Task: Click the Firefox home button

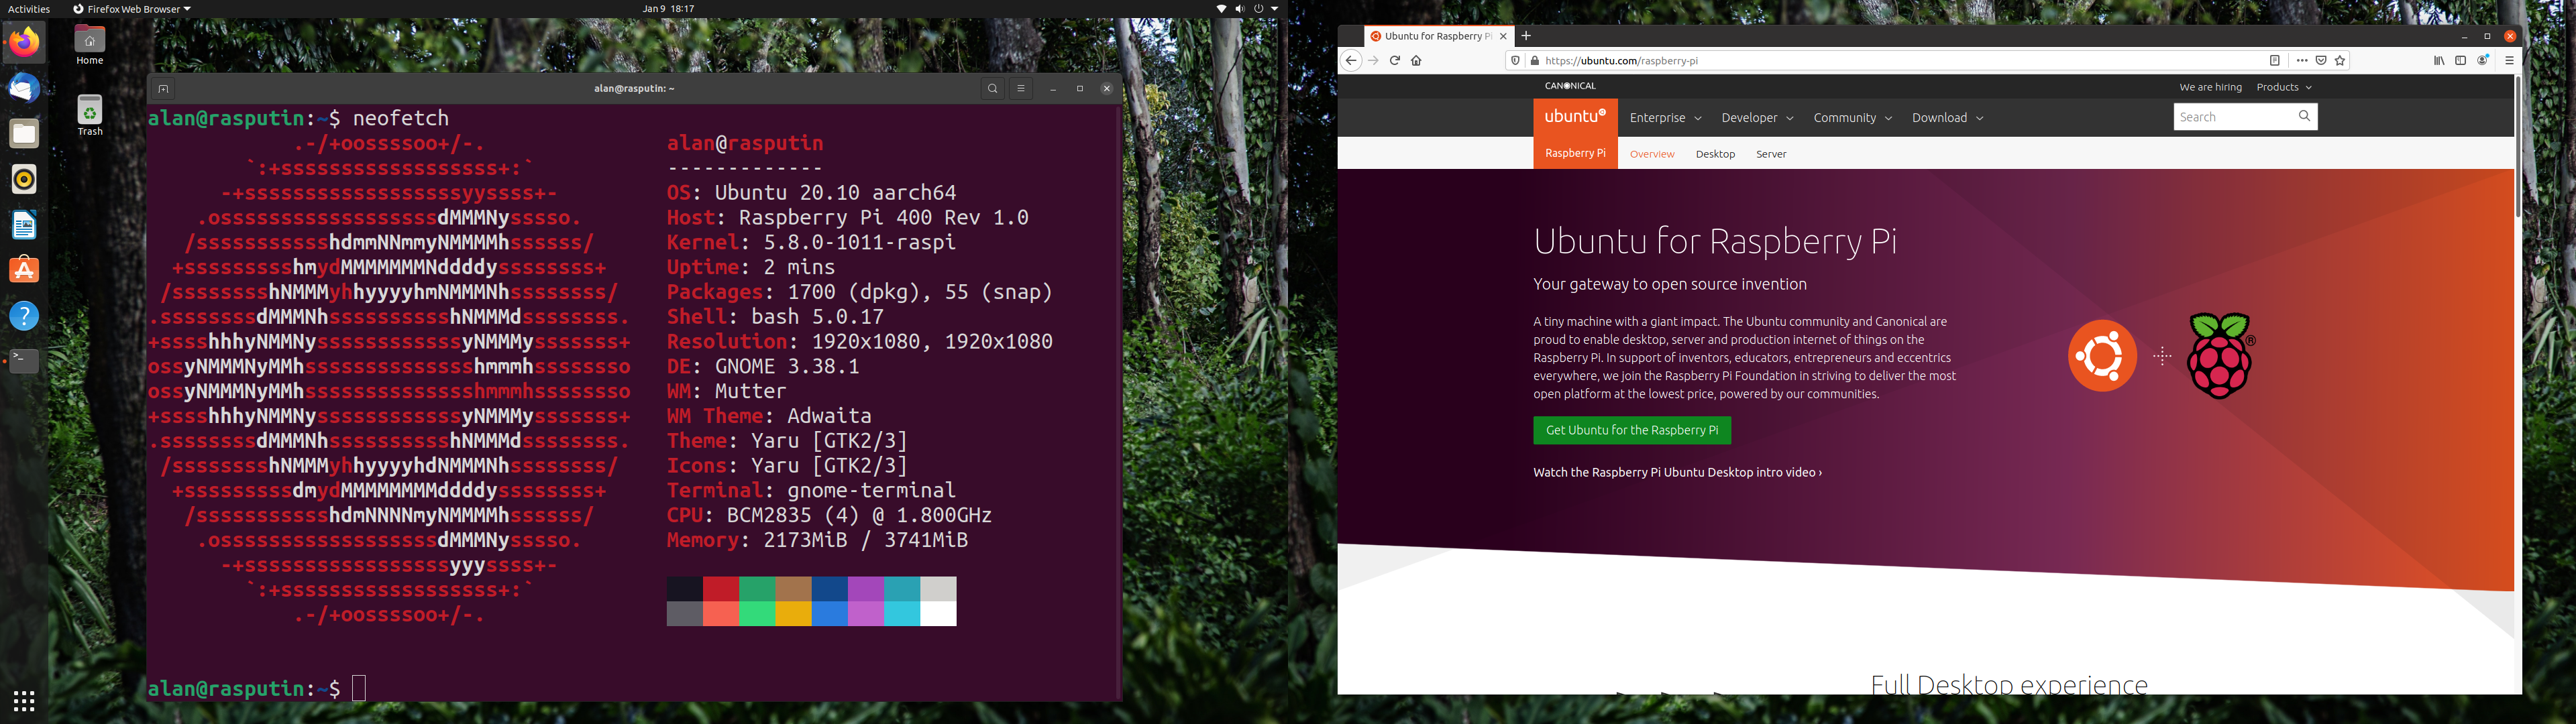Action: point(1416,61)
